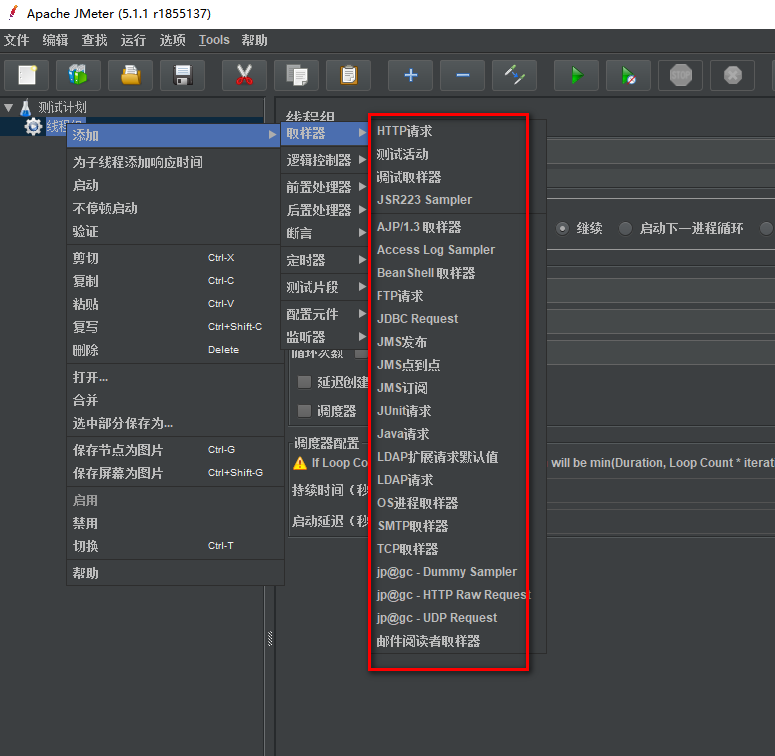Choose 禁用 in context menu
This screenshot has width=775, height=756.
(x=173, y=523)
